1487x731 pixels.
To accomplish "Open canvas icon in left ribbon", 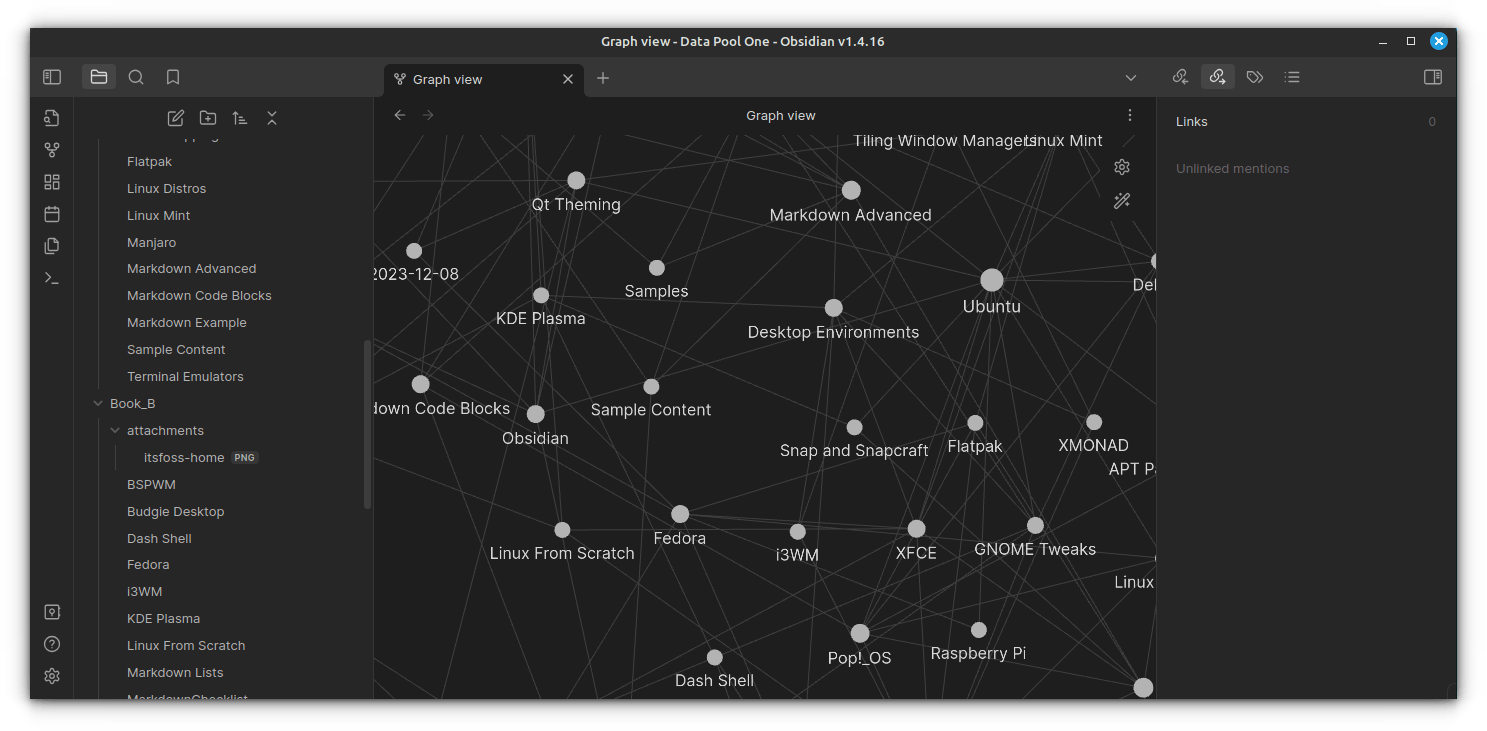I will [x=52, y=182].
